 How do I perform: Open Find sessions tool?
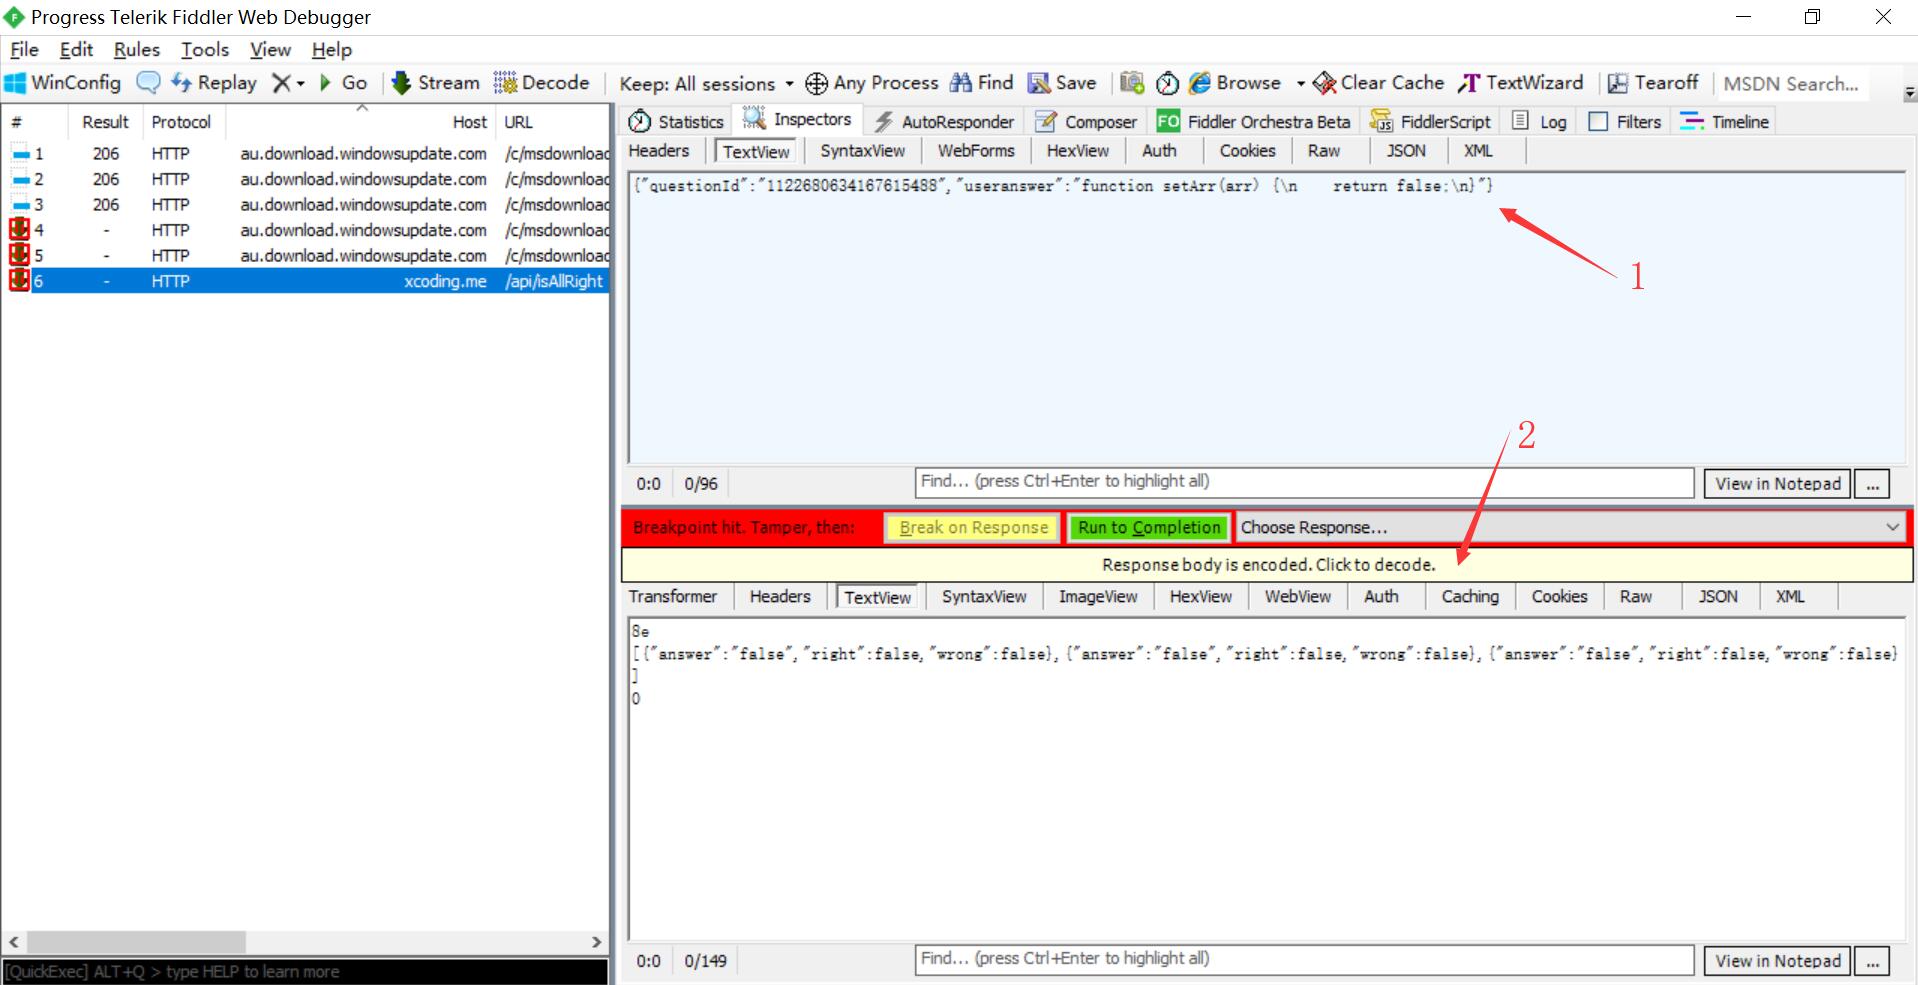point(981,83)
